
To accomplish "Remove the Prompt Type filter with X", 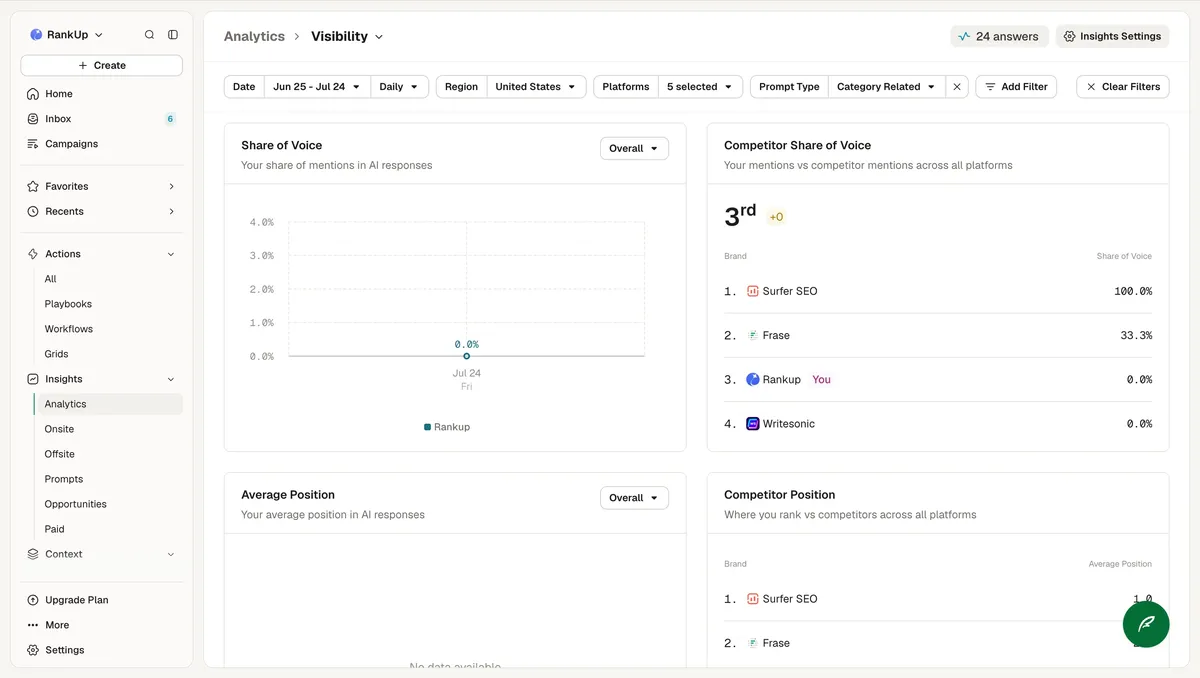I will 957,87.
